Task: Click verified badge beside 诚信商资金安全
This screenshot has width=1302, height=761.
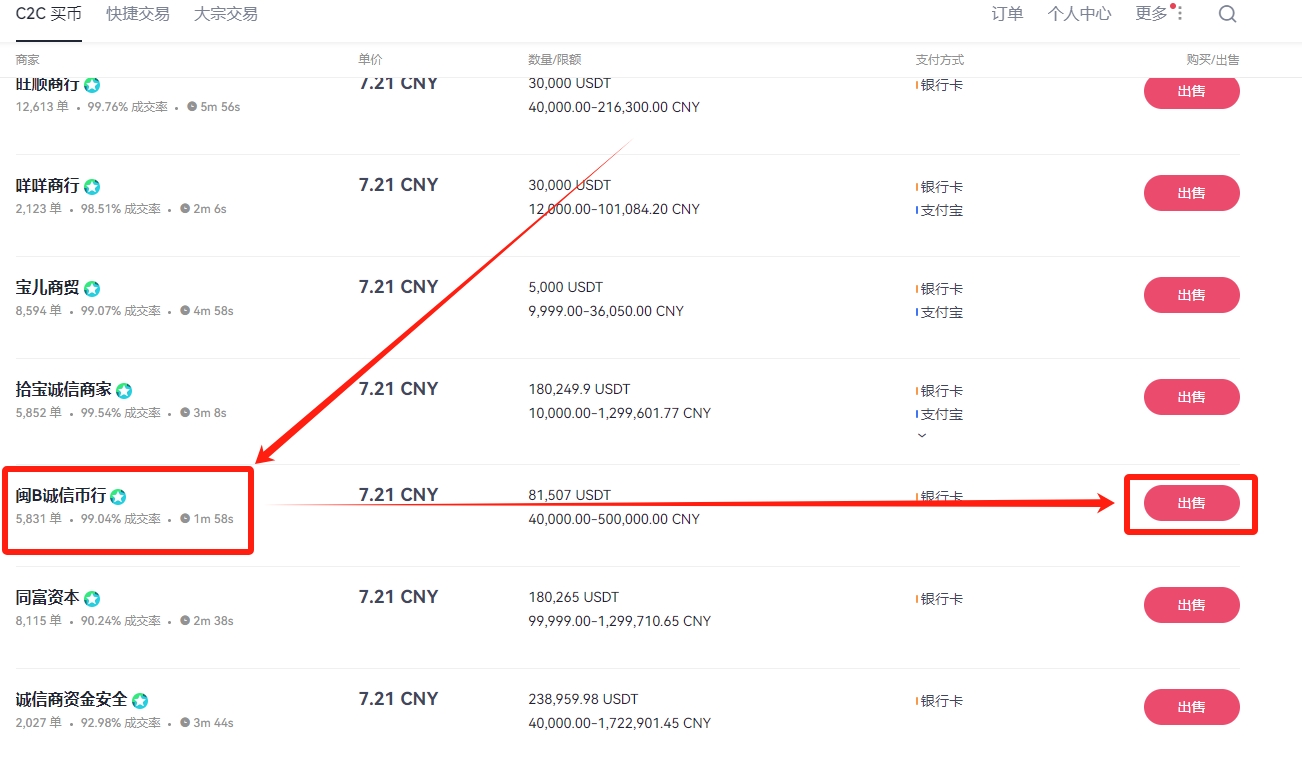Action: click(140, 701)
